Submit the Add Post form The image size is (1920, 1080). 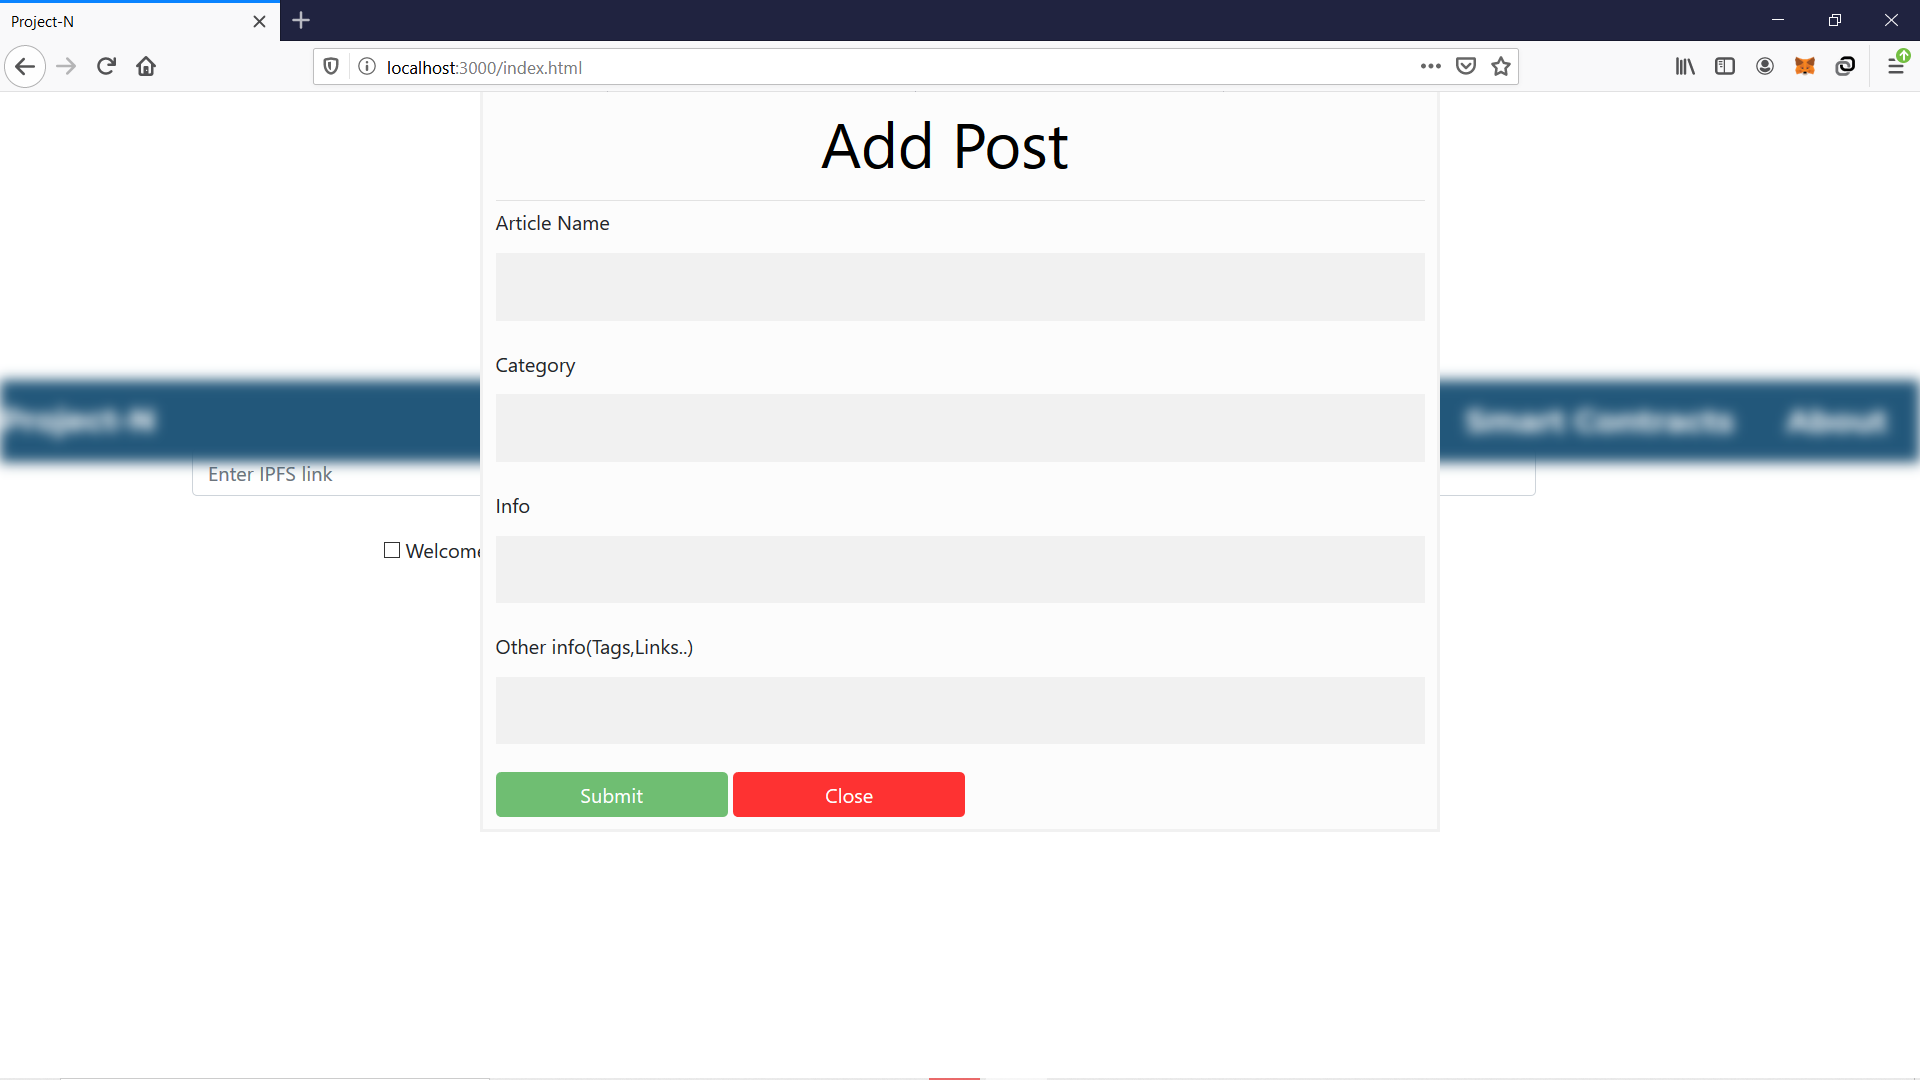pyautogui.click(x=611, y=795)
